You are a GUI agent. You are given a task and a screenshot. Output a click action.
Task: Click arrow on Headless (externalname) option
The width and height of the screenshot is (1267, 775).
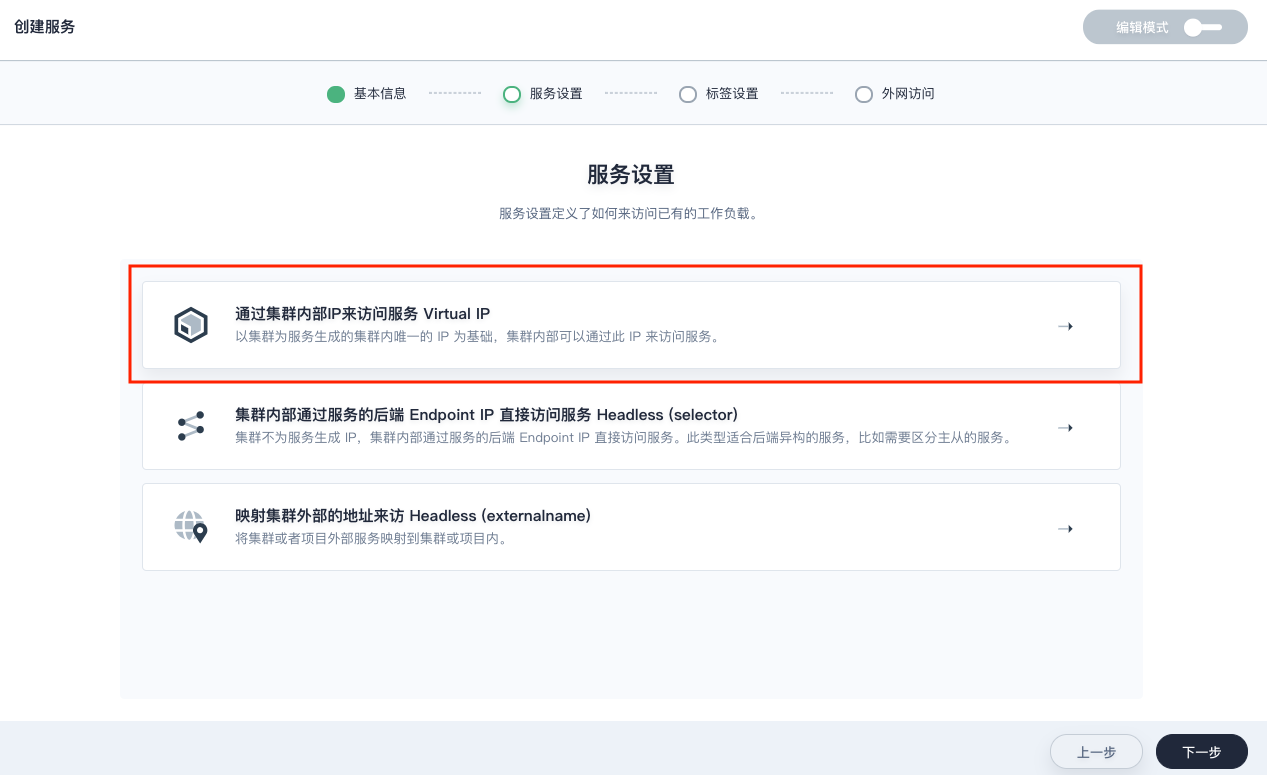[1065, 528]
